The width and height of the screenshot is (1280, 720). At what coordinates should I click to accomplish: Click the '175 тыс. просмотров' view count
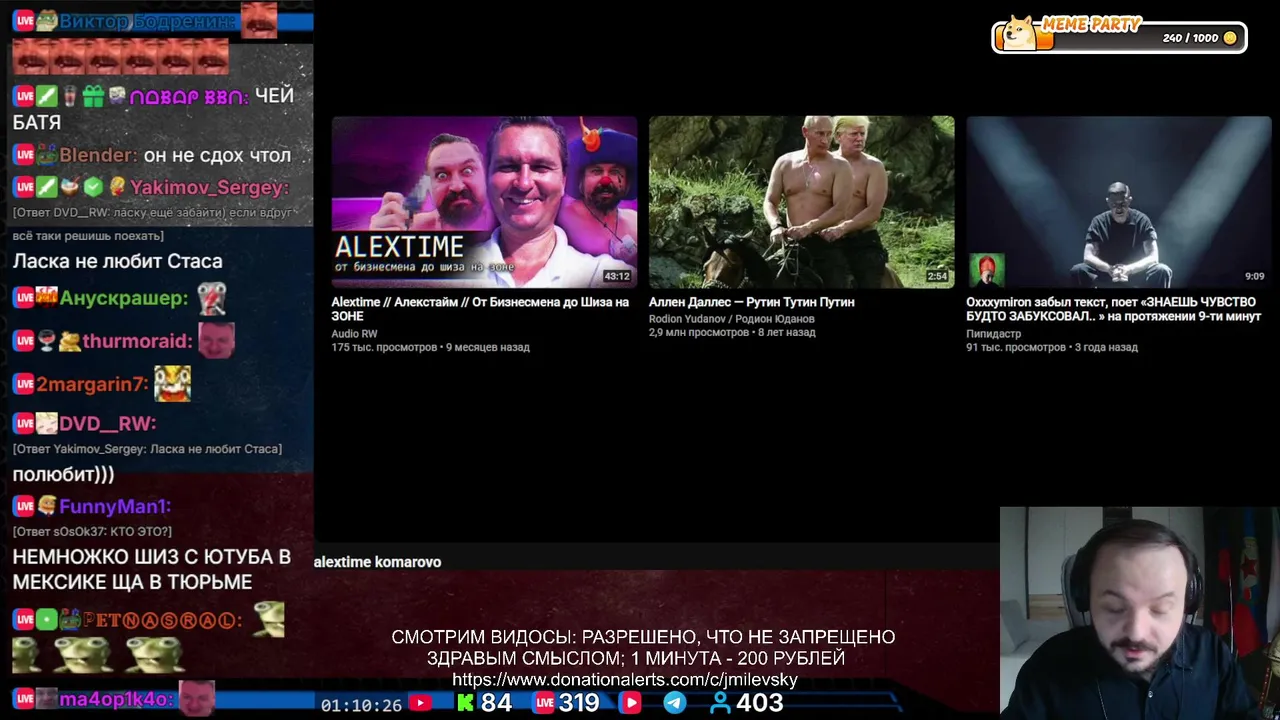384,347
